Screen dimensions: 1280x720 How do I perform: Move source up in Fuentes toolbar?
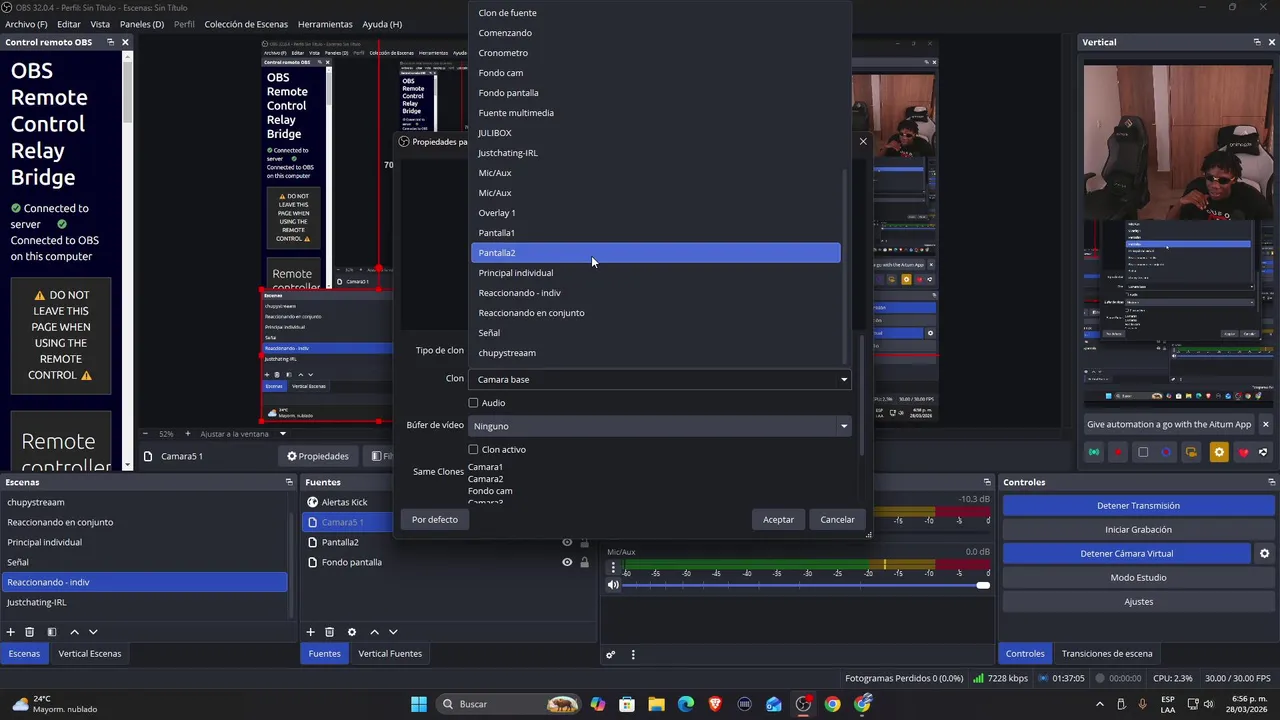pos(374,632)
